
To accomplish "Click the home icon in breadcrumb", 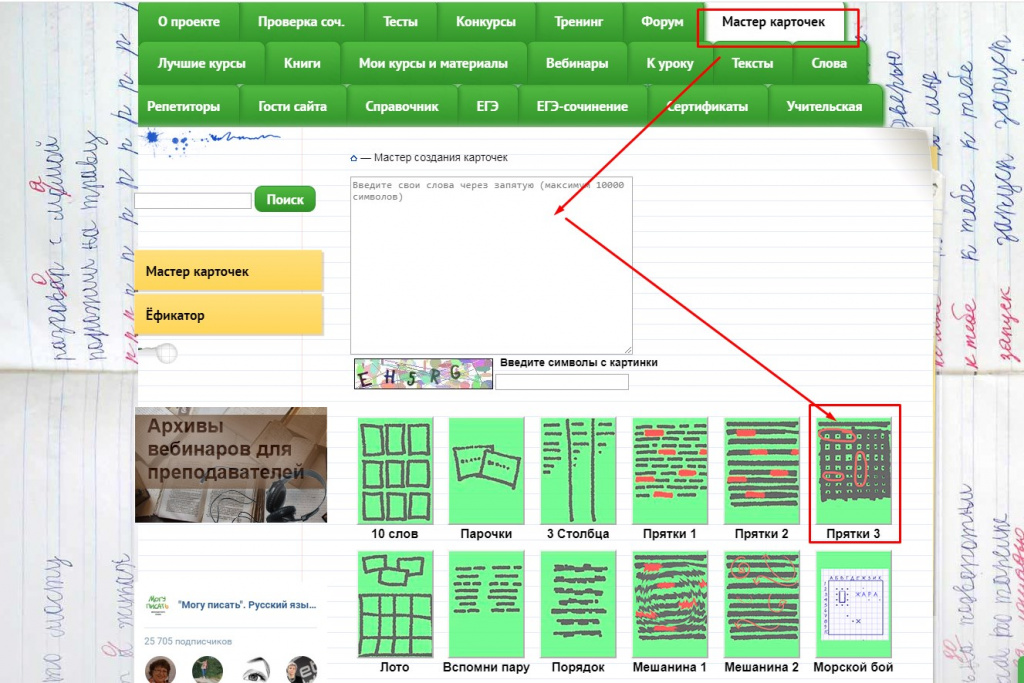I will [x=354, y=158].
